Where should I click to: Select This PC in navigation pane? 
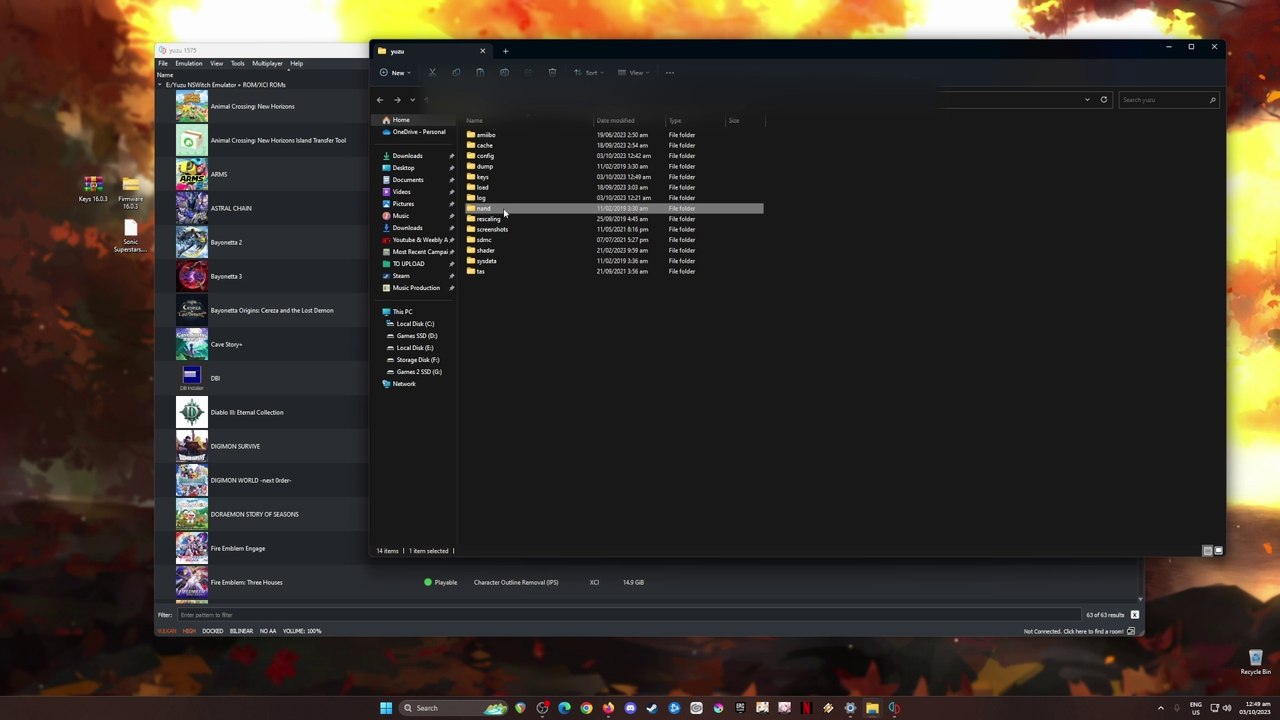[x=397, y=312]
